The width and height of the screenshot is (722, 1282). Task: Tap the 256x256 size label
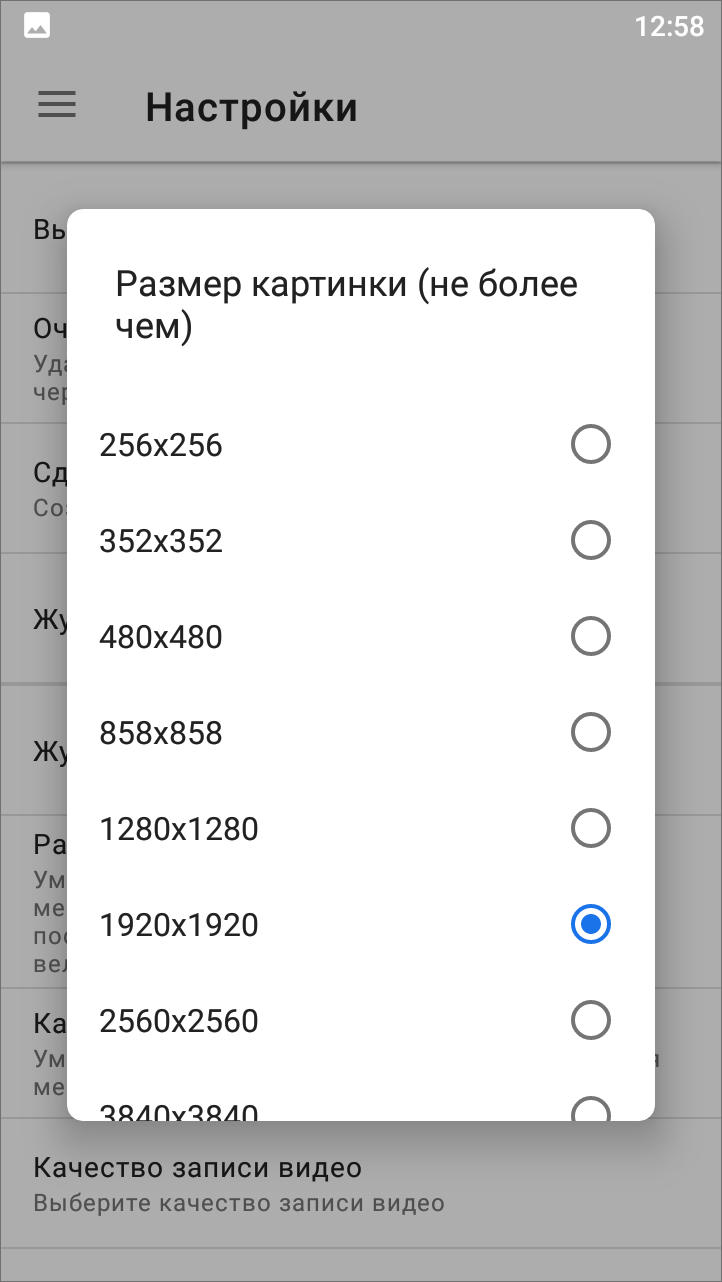[x=161, y=445]
